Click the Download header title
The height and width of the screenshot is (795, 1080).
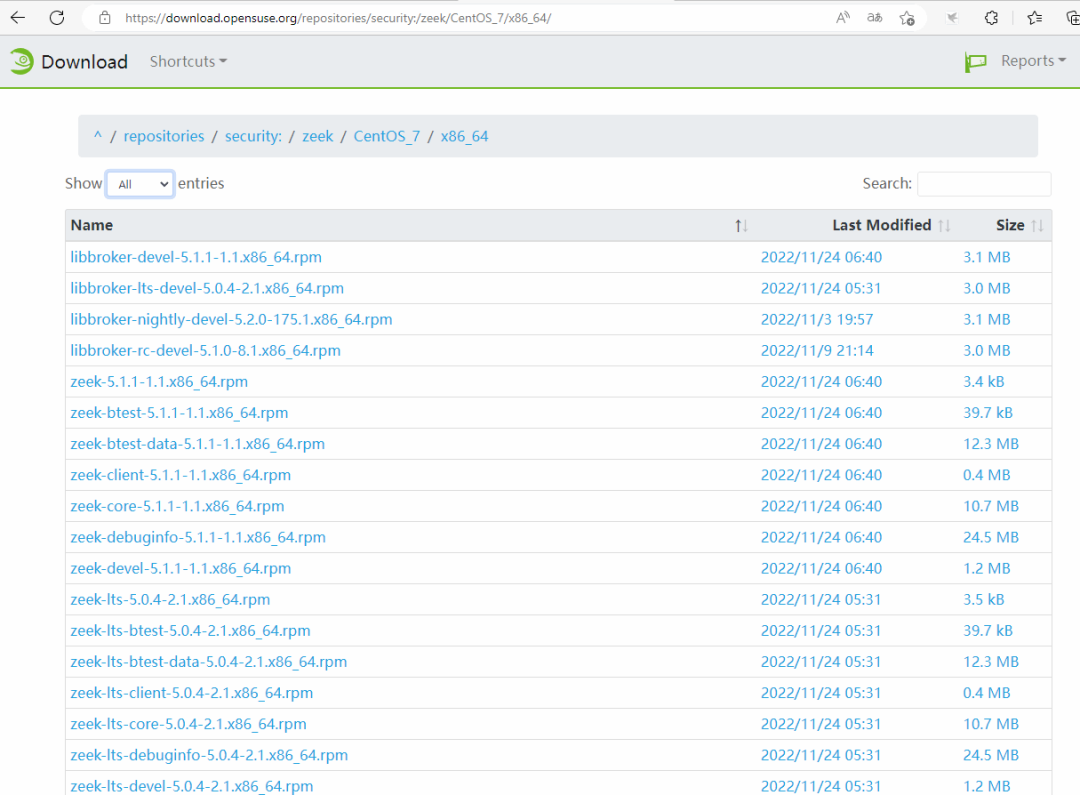click(x=84, y=62)
